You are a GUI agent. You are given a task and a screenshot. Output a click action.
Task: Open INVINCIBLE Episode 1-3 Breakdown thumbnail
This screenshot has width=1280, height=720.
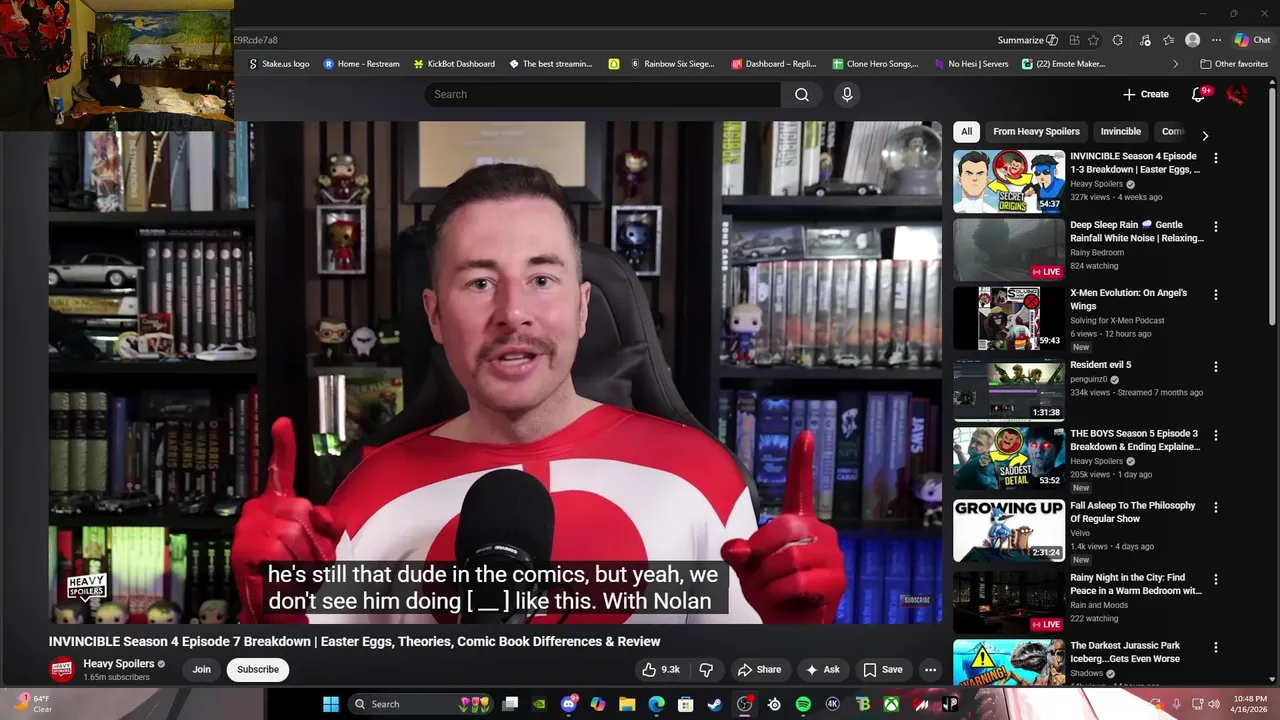(x=1009, y=181)
